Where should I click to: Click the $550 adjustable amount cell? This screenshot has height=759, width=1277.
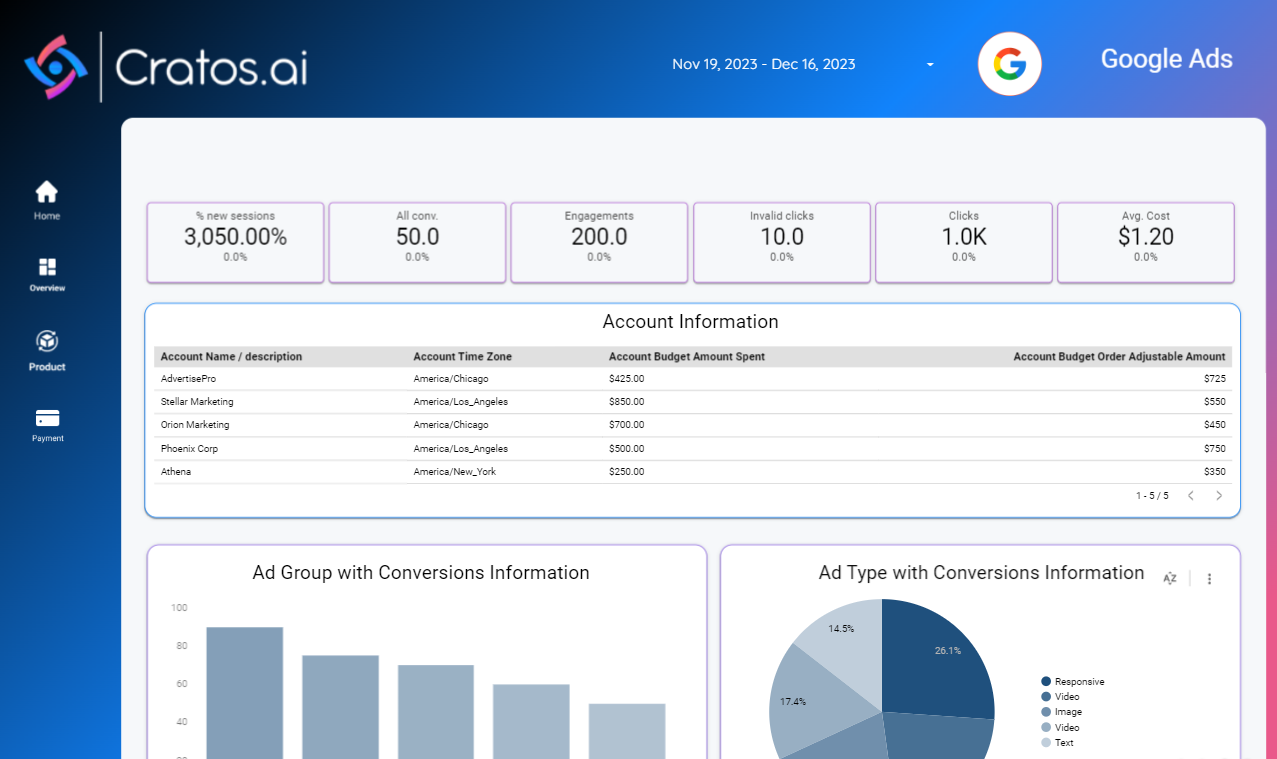tap(1215, 402)
